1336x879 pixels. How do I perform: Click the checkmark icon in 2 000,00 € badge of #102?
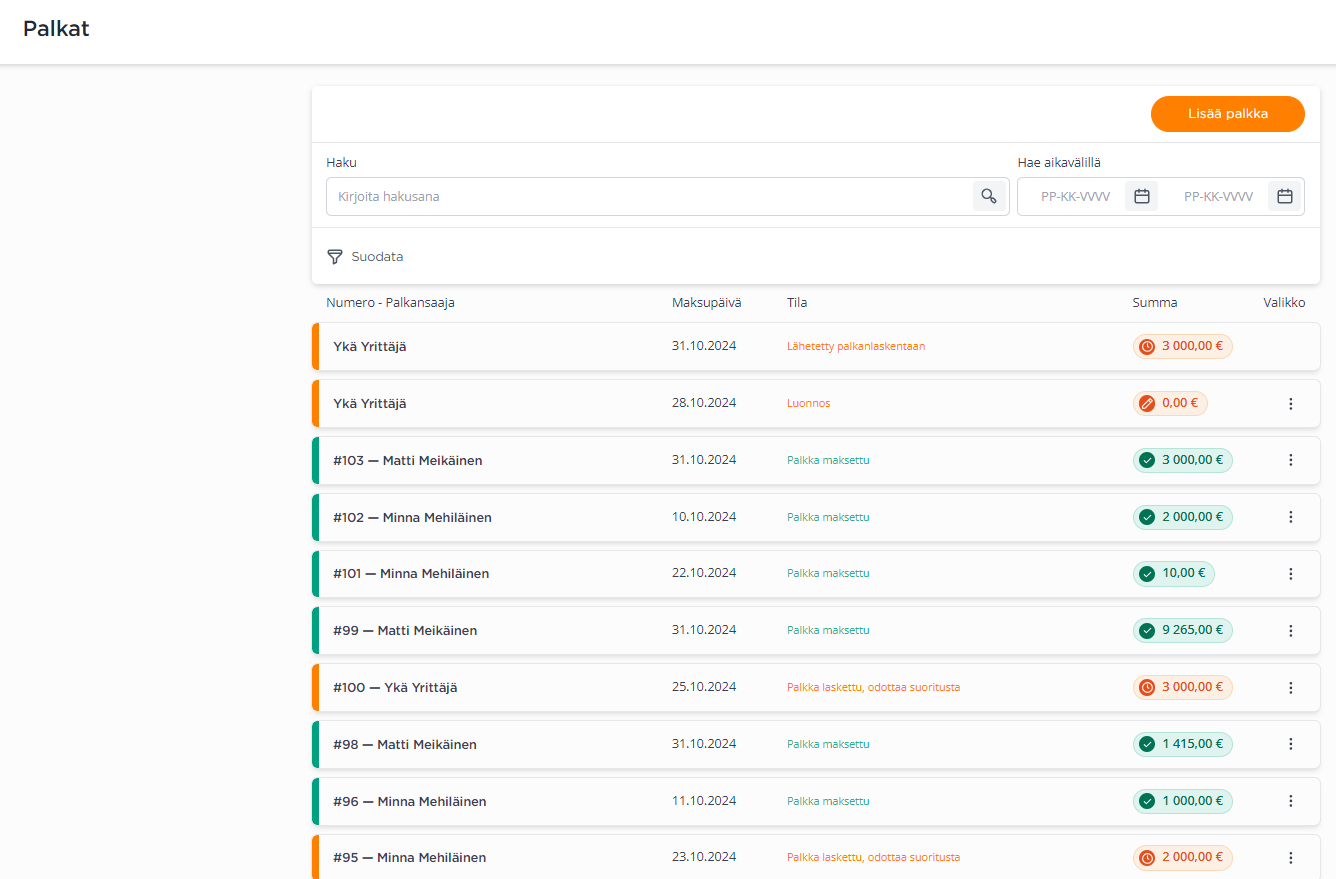point(1147,517)
